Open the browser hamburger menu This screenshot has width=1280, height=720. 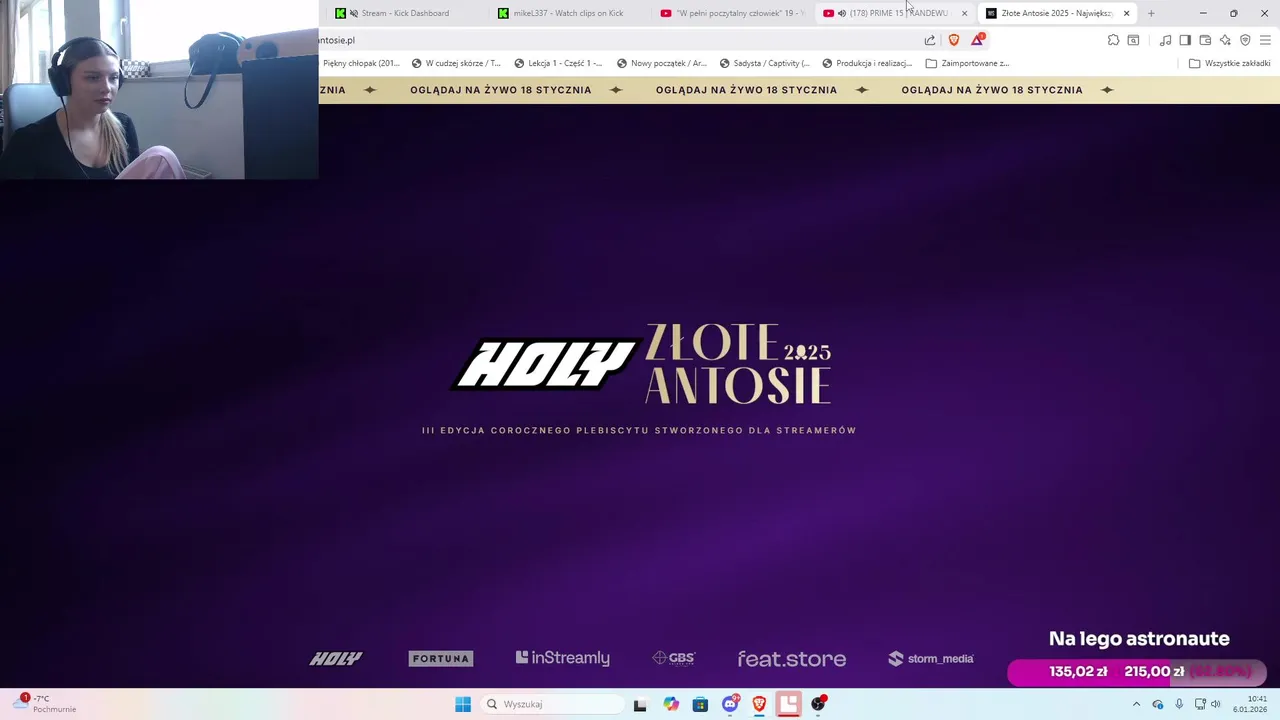[x=1265, y=40]
